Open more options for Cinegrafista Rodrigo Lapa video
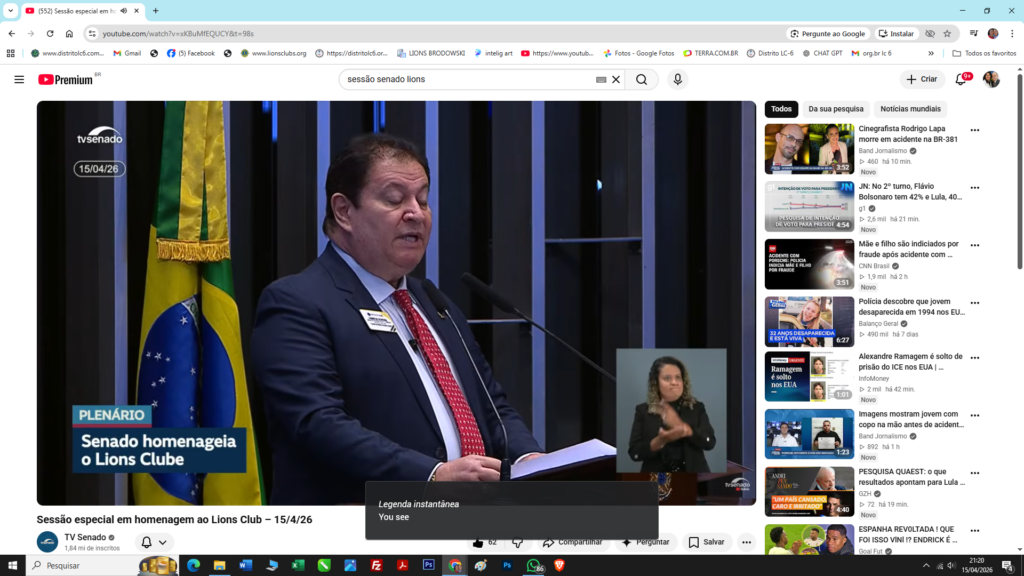 pyautogui.click(x=974, y=130)
